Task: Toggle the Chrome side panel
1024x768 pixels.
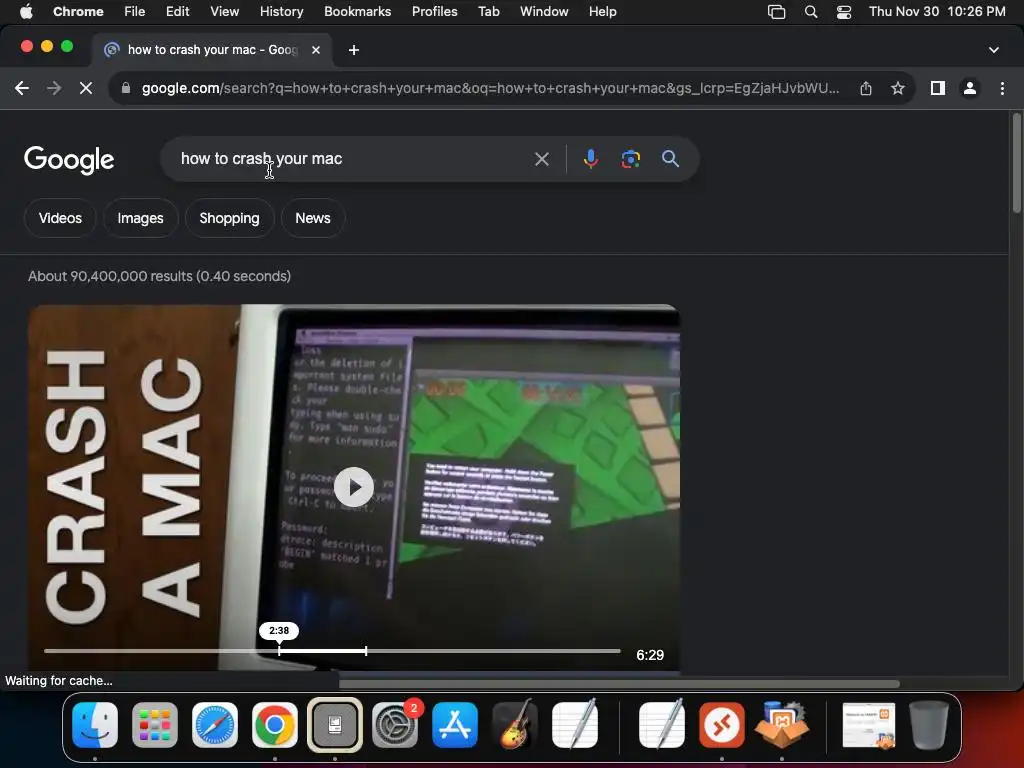Action: pos(938,88)
